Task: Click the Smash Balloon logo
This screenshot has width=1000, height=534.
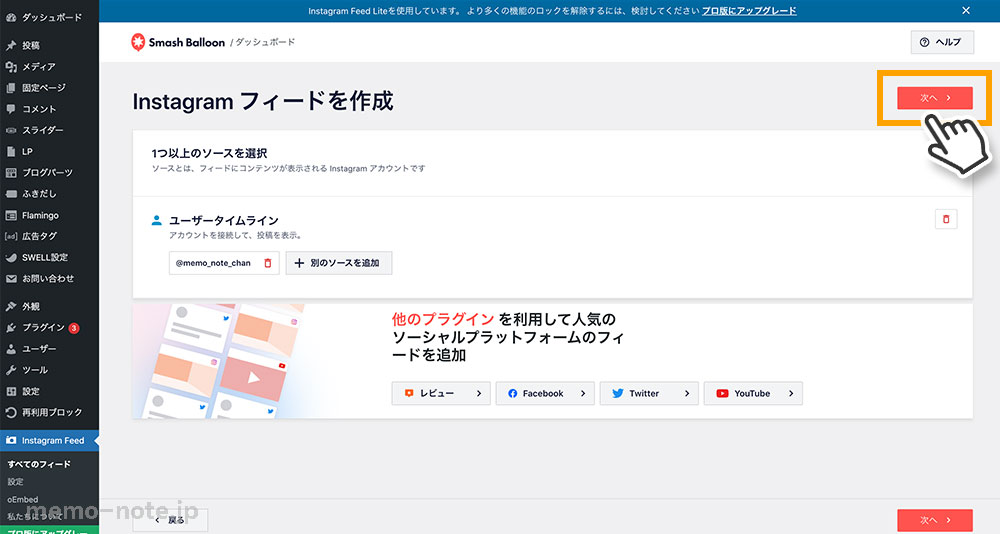Action: [178, 42]
